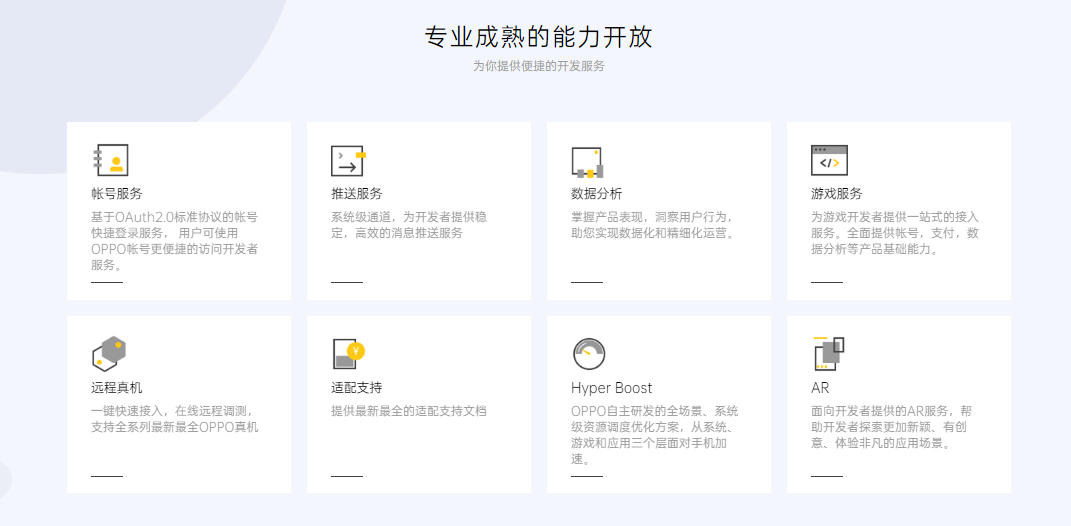The width and height of the screenshot is (1071, 526).
Task: Open the 帐号服务 title link
Action: point(117,194)
